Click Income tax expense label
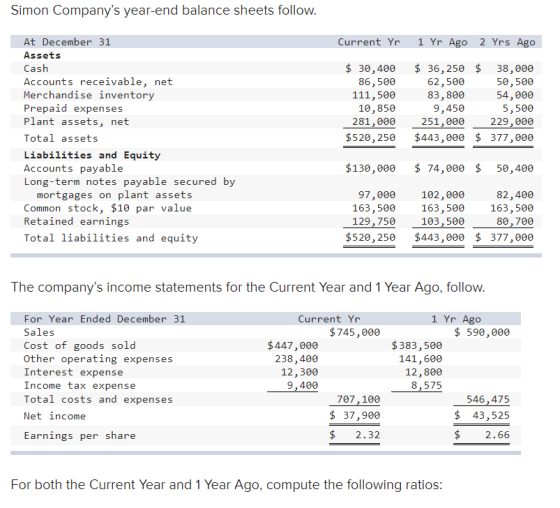 click(x=80, y=385)
